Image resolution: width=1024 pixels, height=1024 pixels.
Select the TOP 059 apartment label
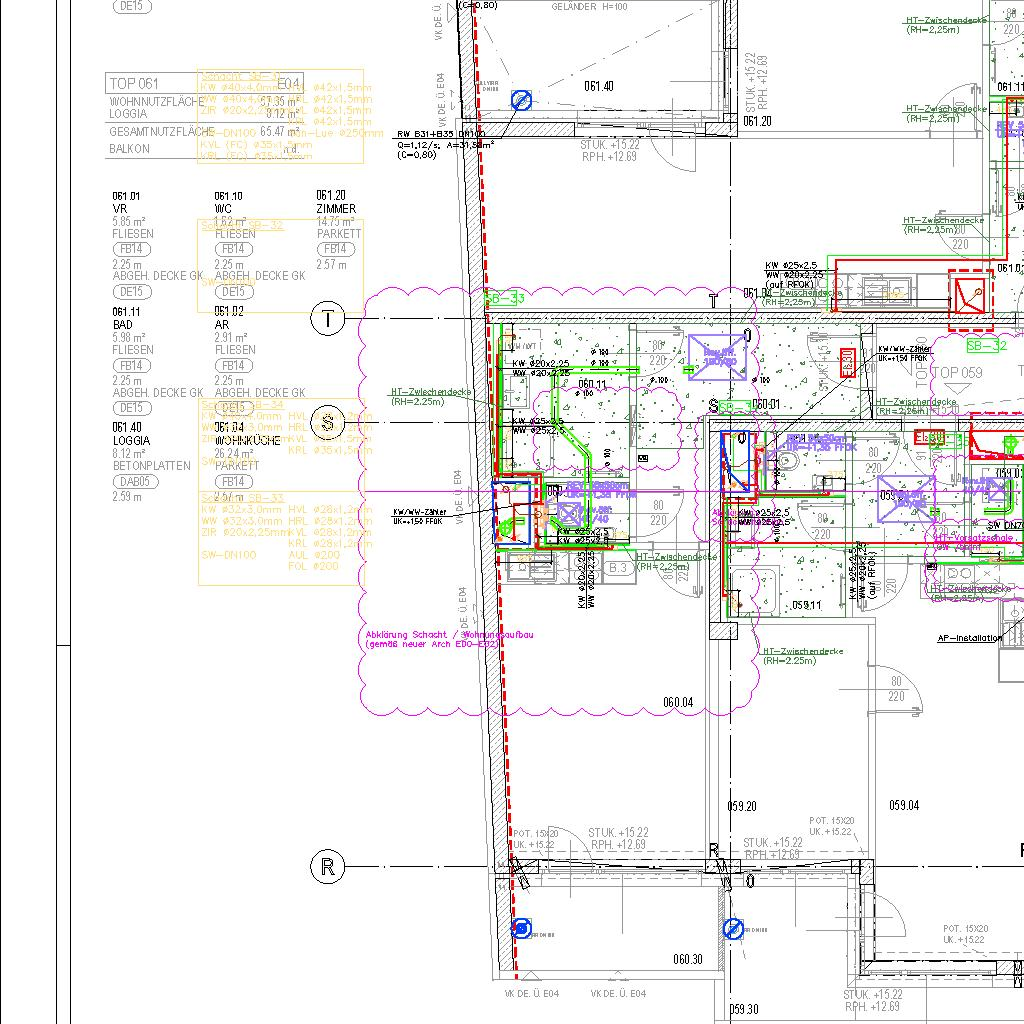[957, 373]
